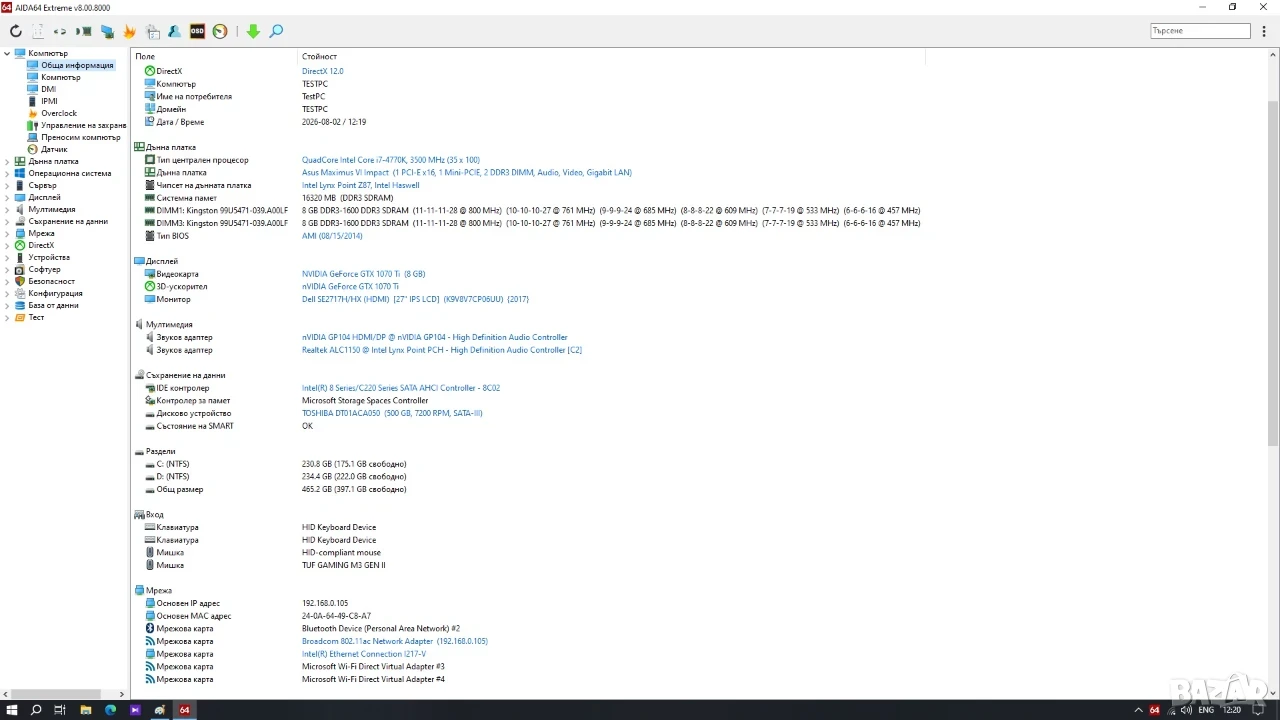The width and height of the screenshot is (1280, 720).
Task: Click the Безопасност shield icon in tree
Action: pyautogui.click(x=20, y=281)
